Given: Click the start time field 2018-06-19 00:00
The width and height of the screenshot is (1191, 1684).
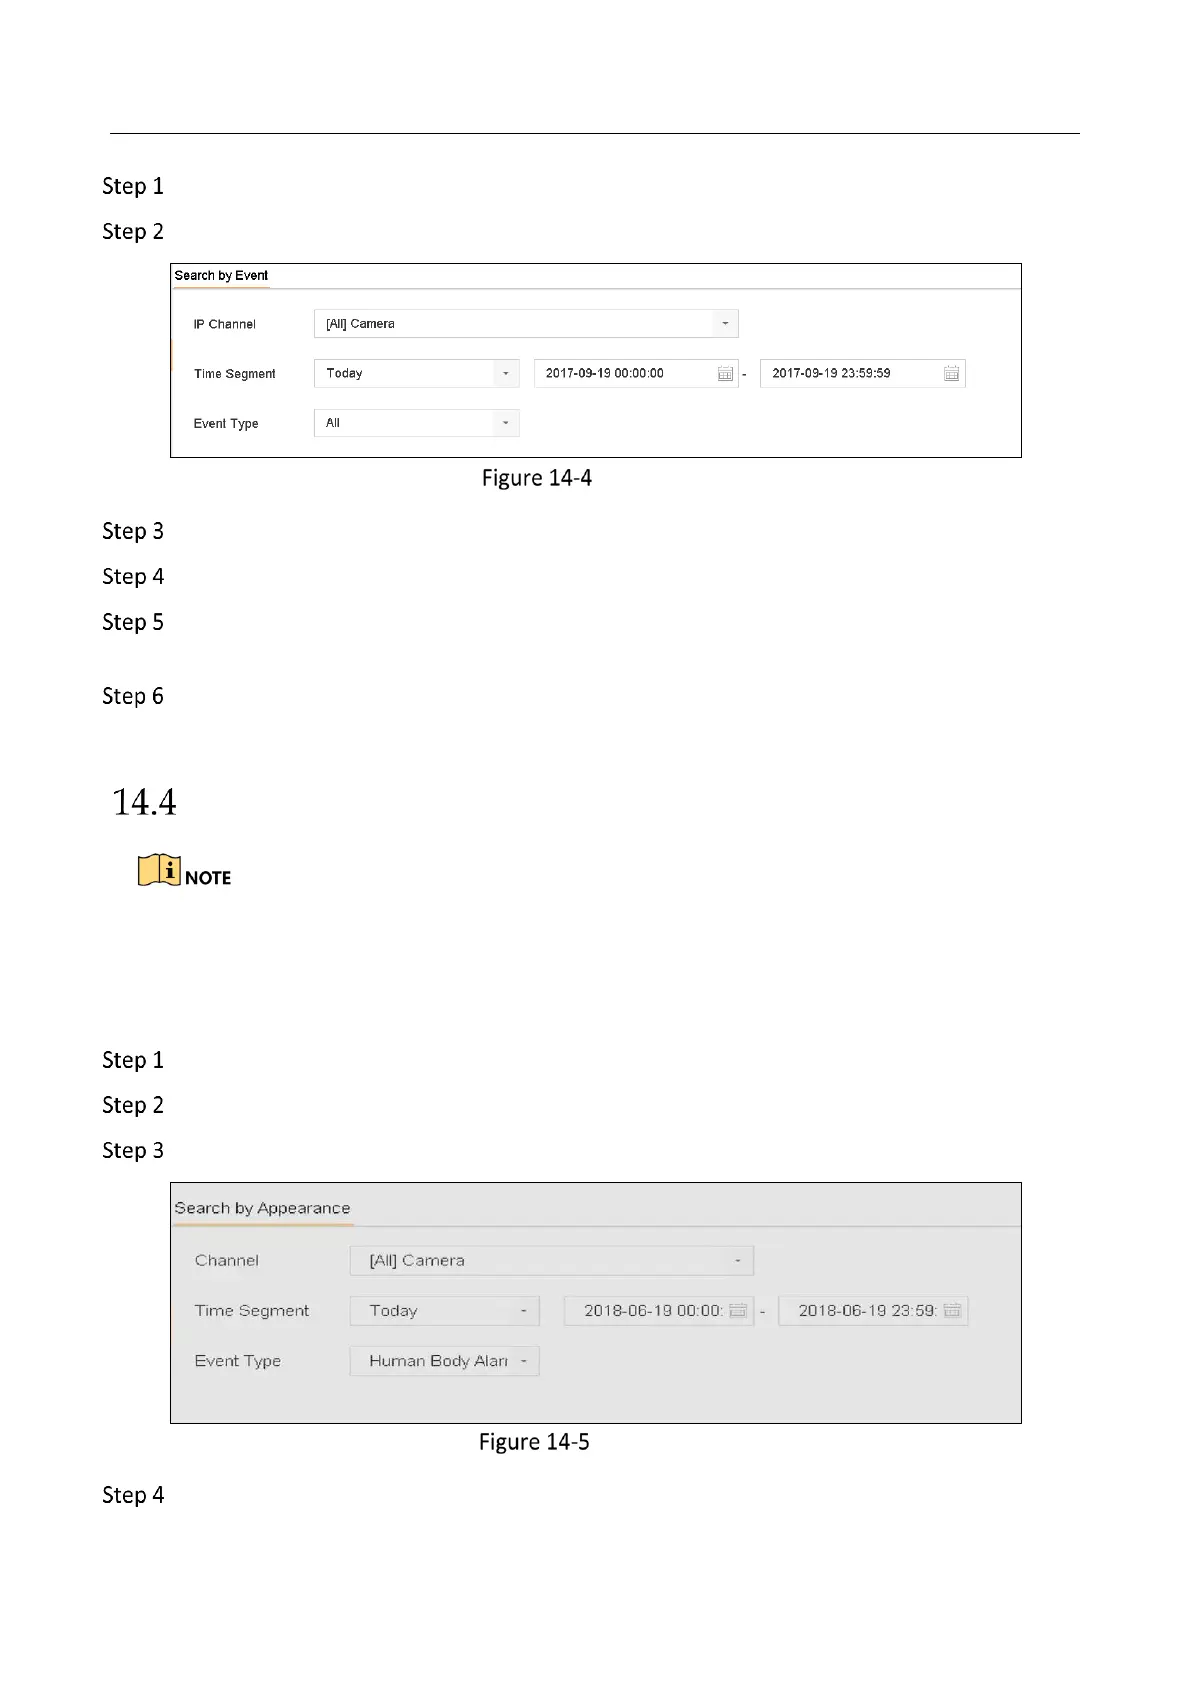Looking at the screenshot, I should coord(658,1311).
